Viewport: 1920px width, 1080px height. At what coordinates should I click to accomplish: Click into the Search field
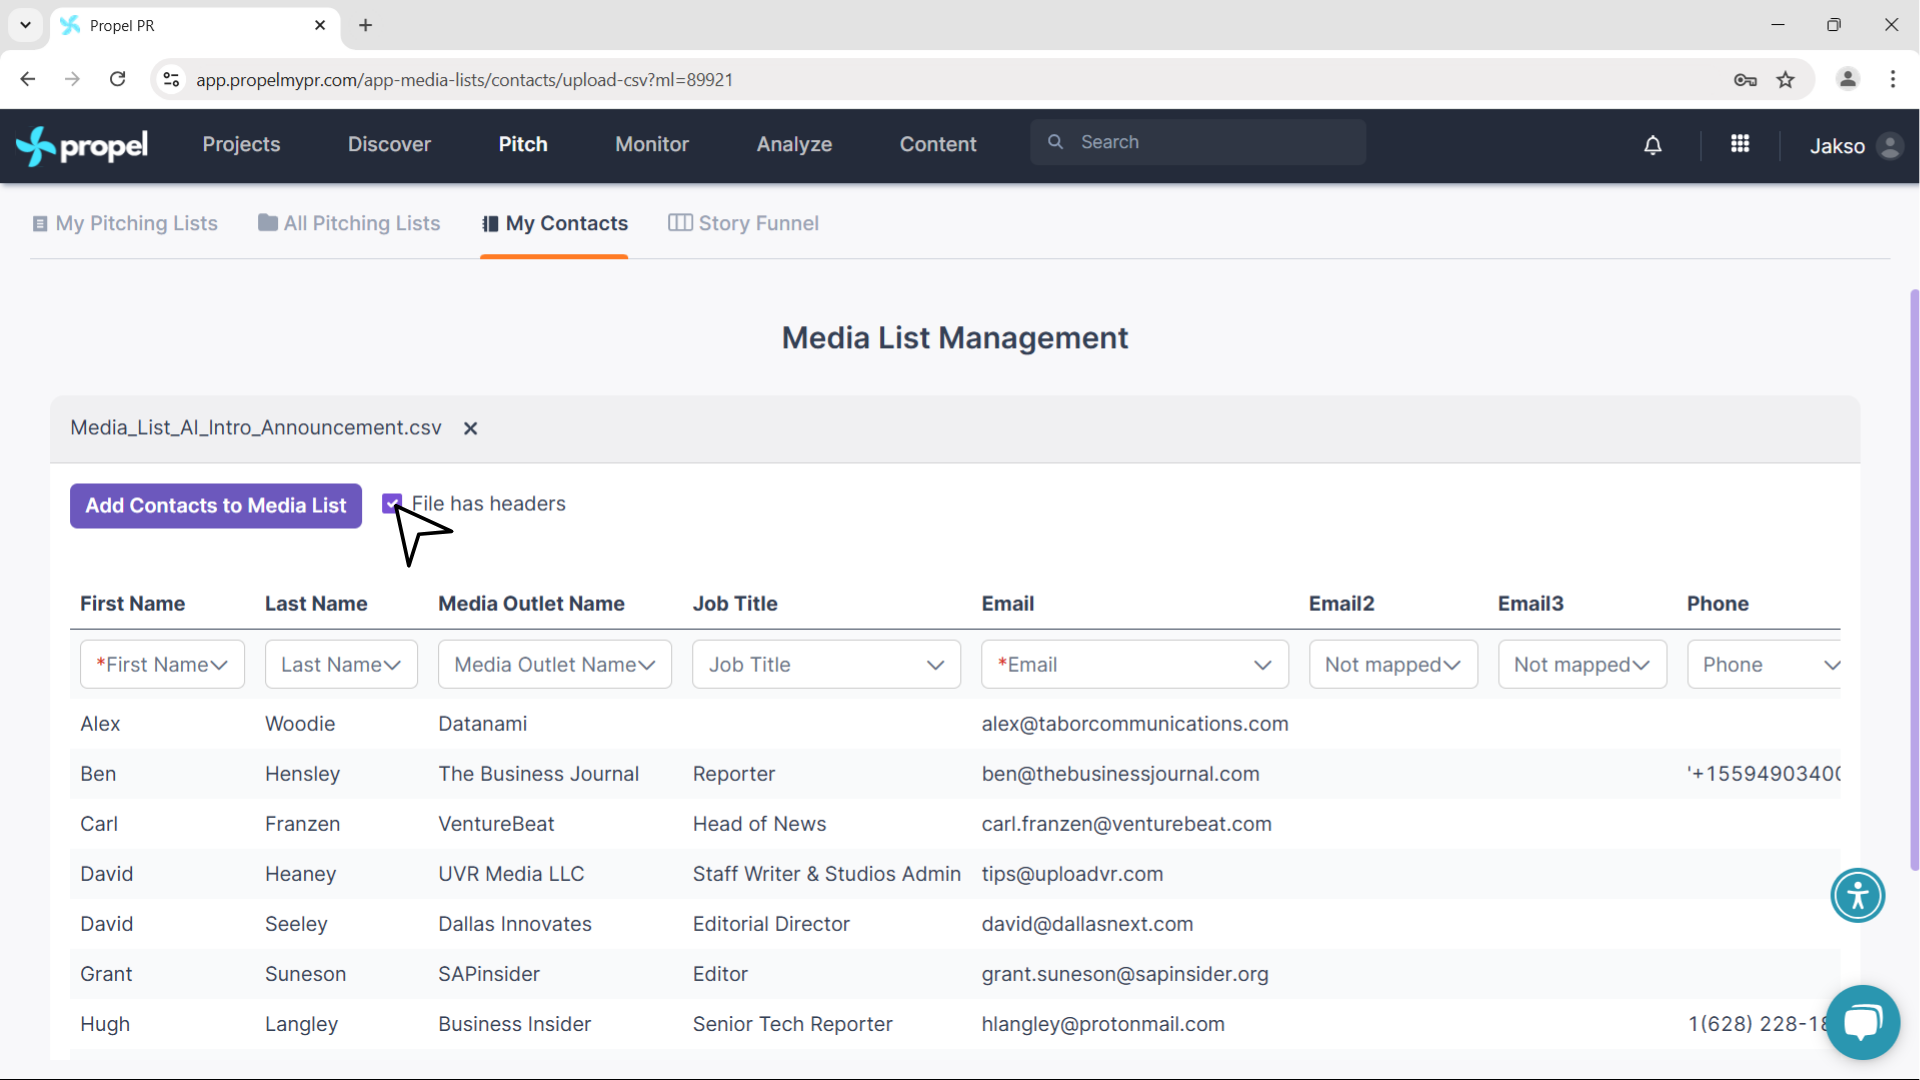pyautogui.click(x=1198, y=142)
